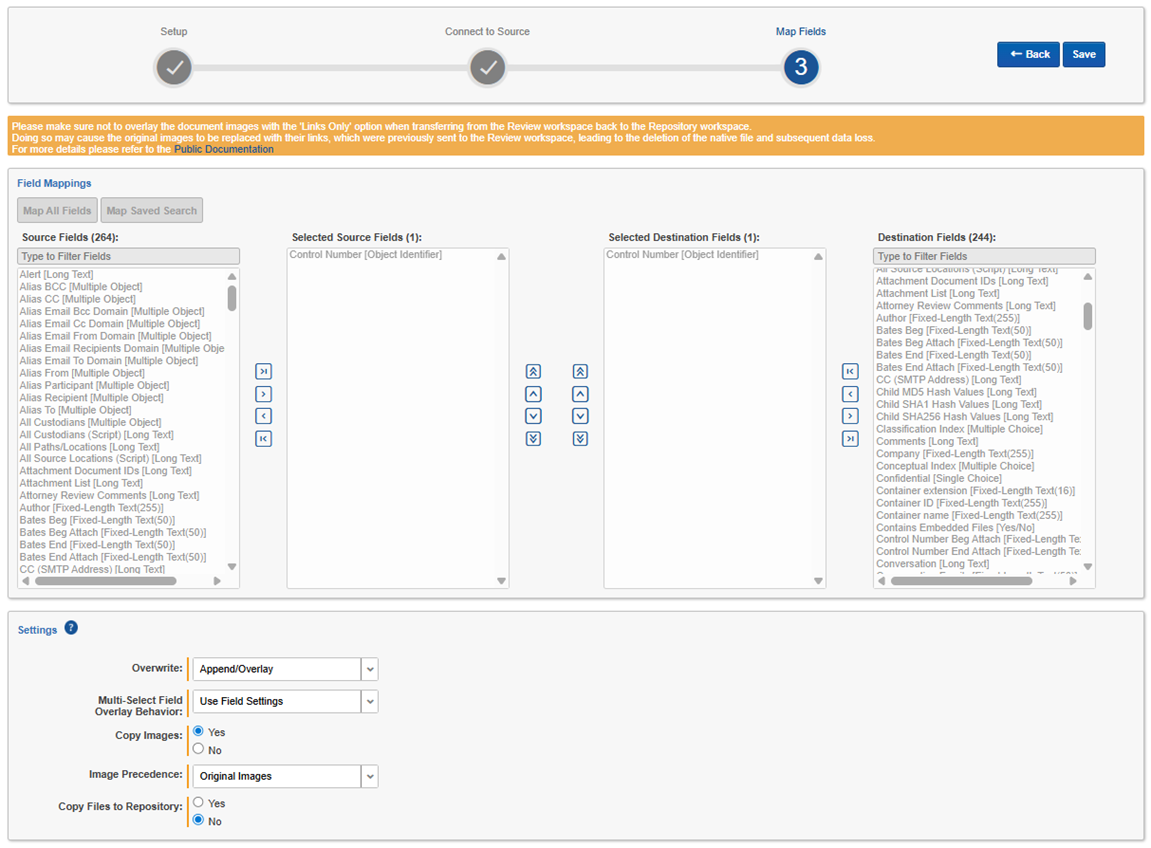Move selected destination field to the bottom
The width and height of the screenshot is (1151, 848).
click(x=581, y=439)
